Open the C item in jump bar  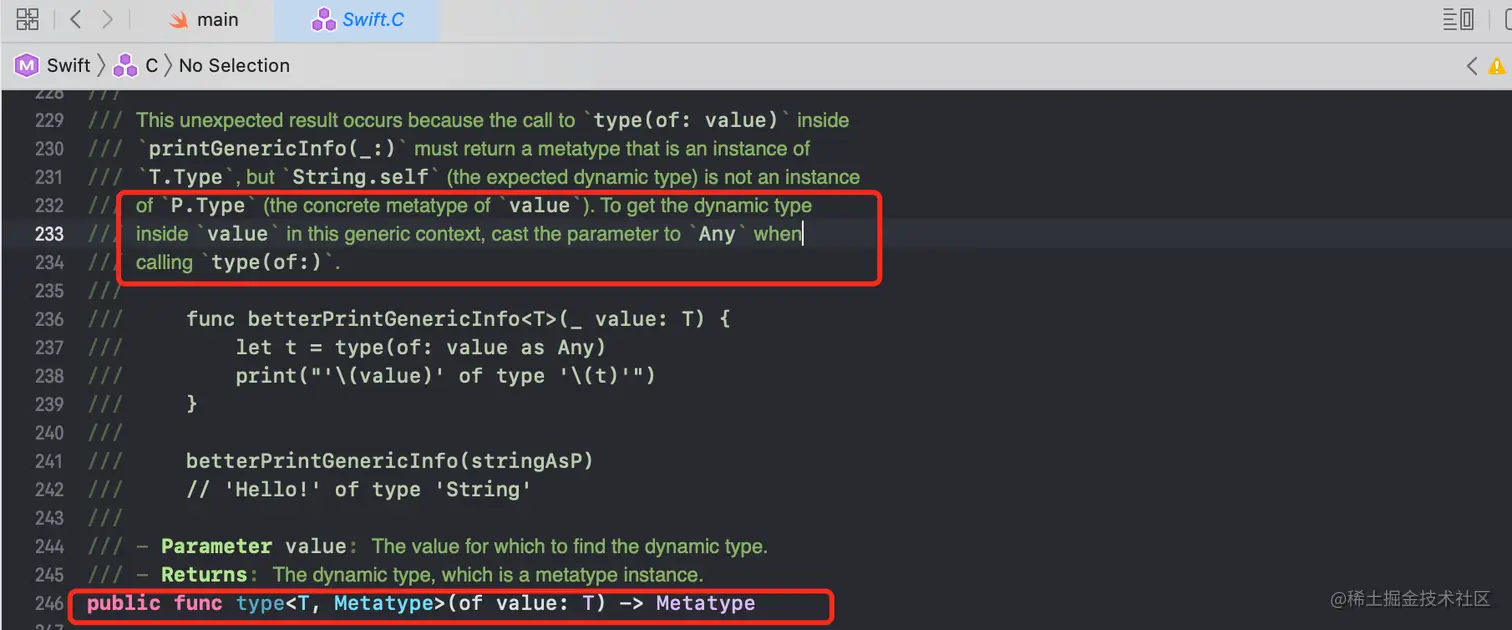[x=152, y=65]
